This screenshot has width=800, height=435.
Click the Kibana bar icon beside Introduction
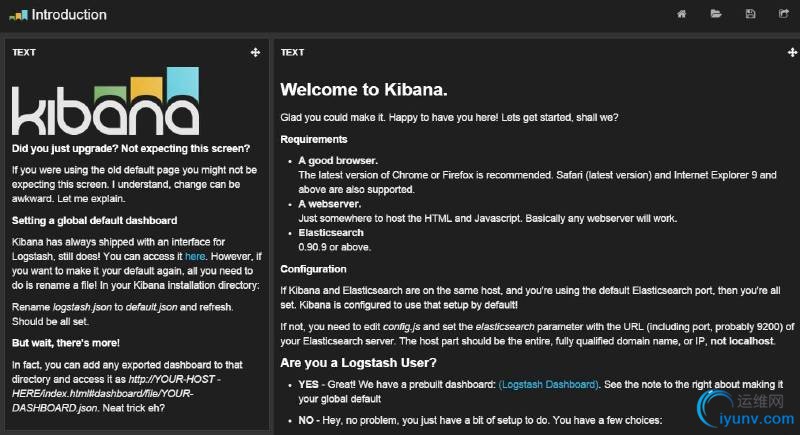coord(19,15)
